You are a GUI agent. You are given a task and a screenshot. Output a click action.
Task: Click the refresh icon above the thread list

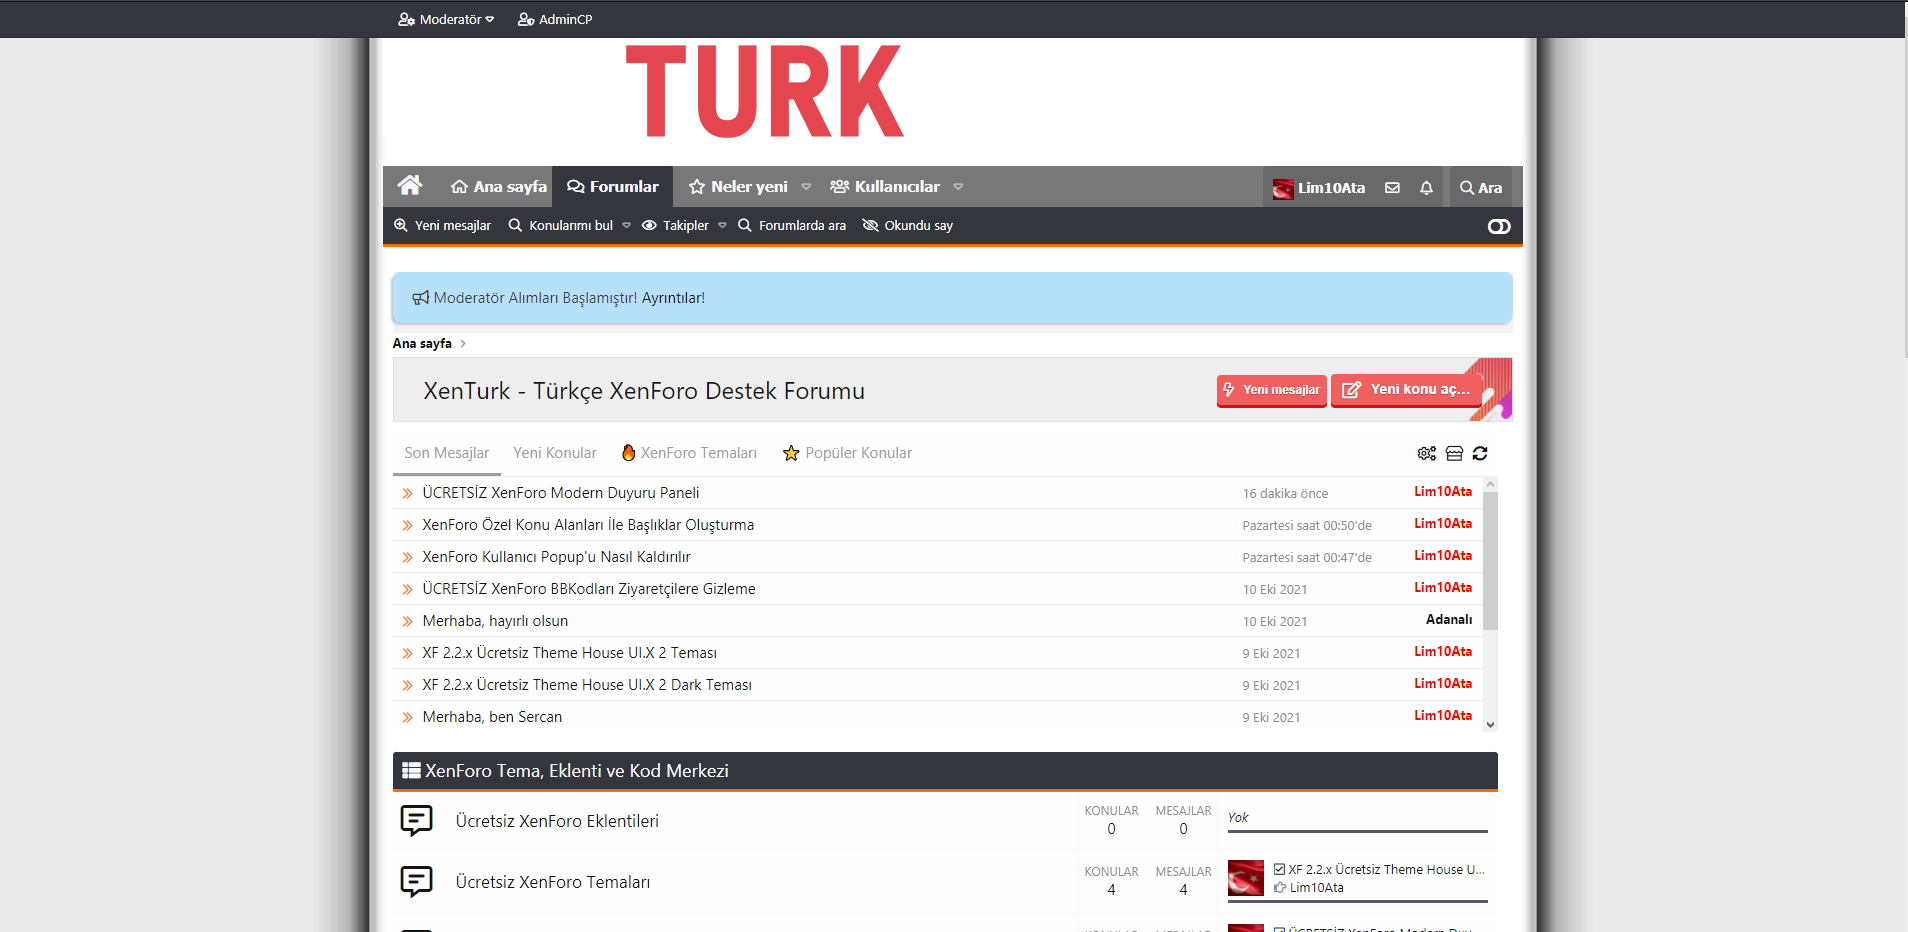click(1480, 454)
